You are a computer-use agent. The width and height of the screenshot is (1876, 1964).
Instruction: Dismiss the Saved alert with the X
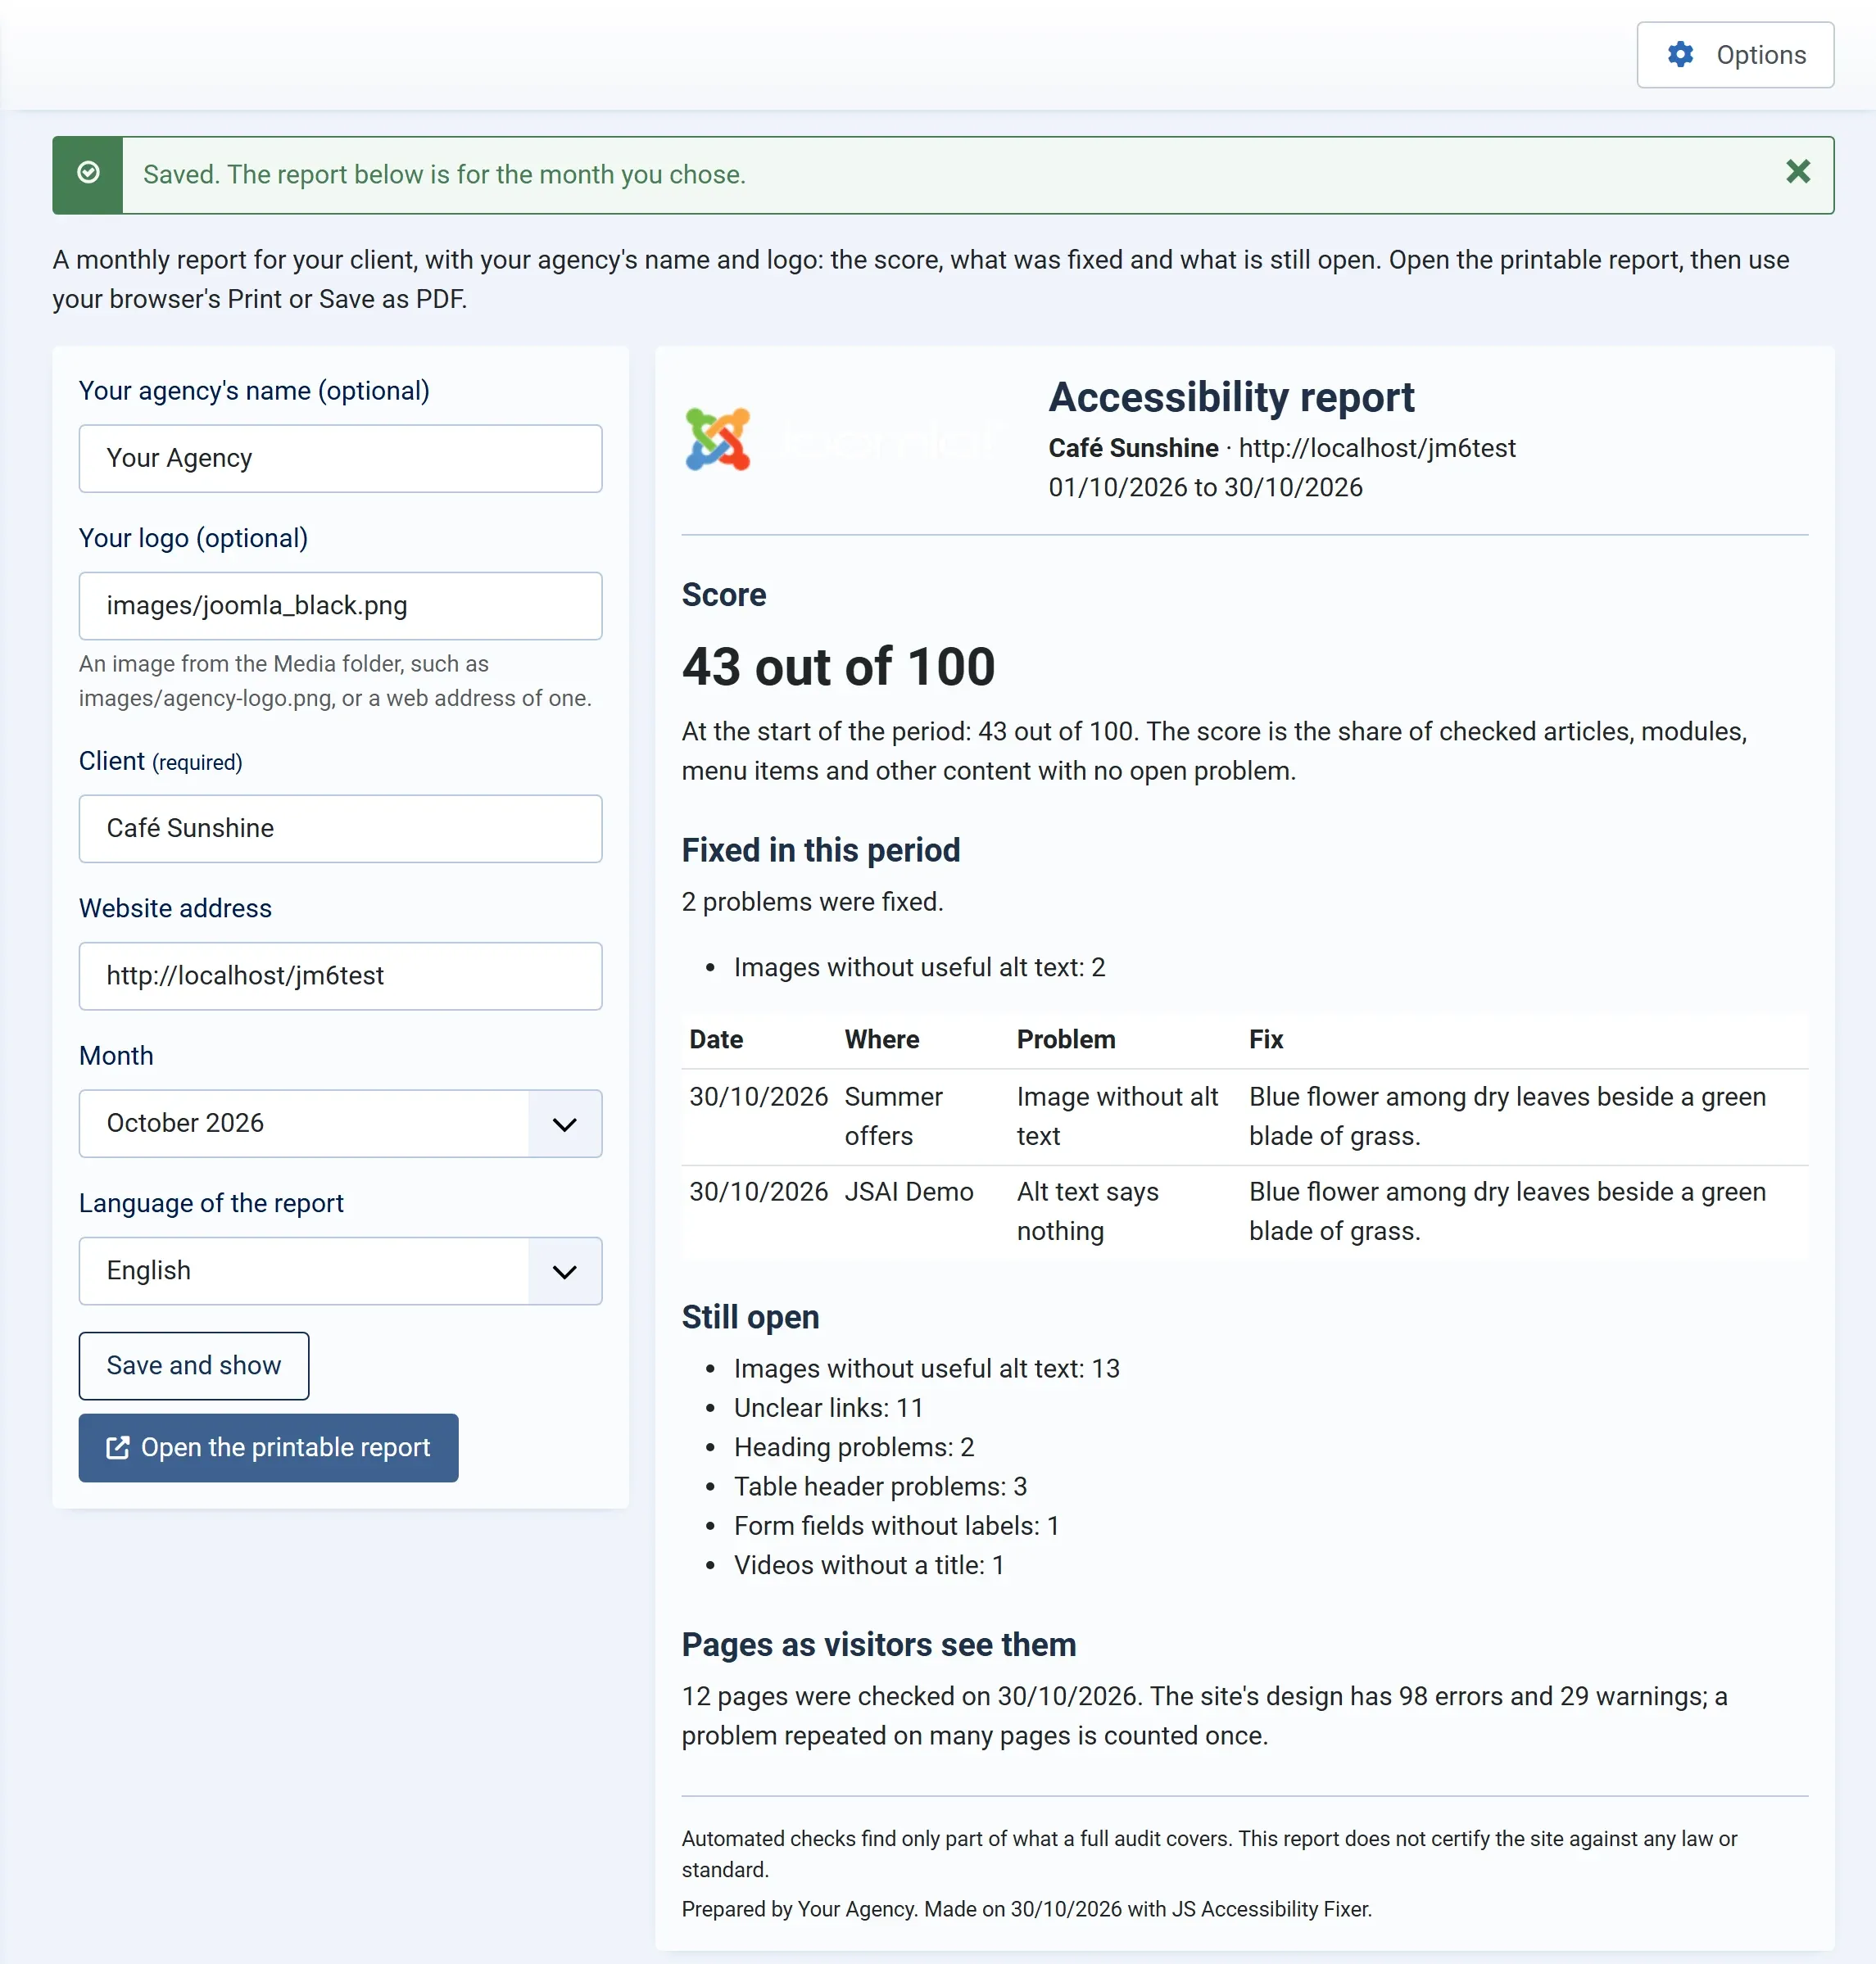[1797, 172]
